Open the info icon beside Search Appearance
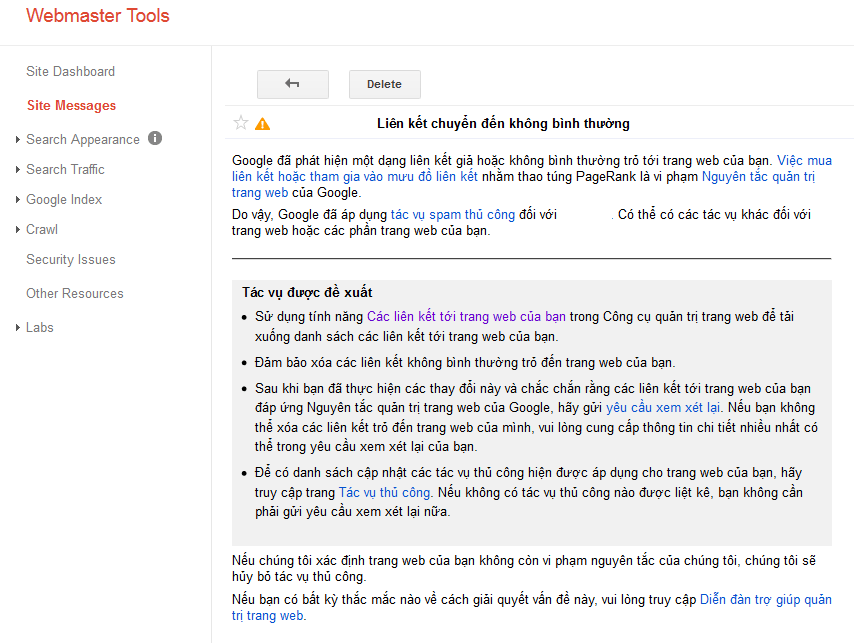Viewport: 854px width, 643px height. (155, 138)
